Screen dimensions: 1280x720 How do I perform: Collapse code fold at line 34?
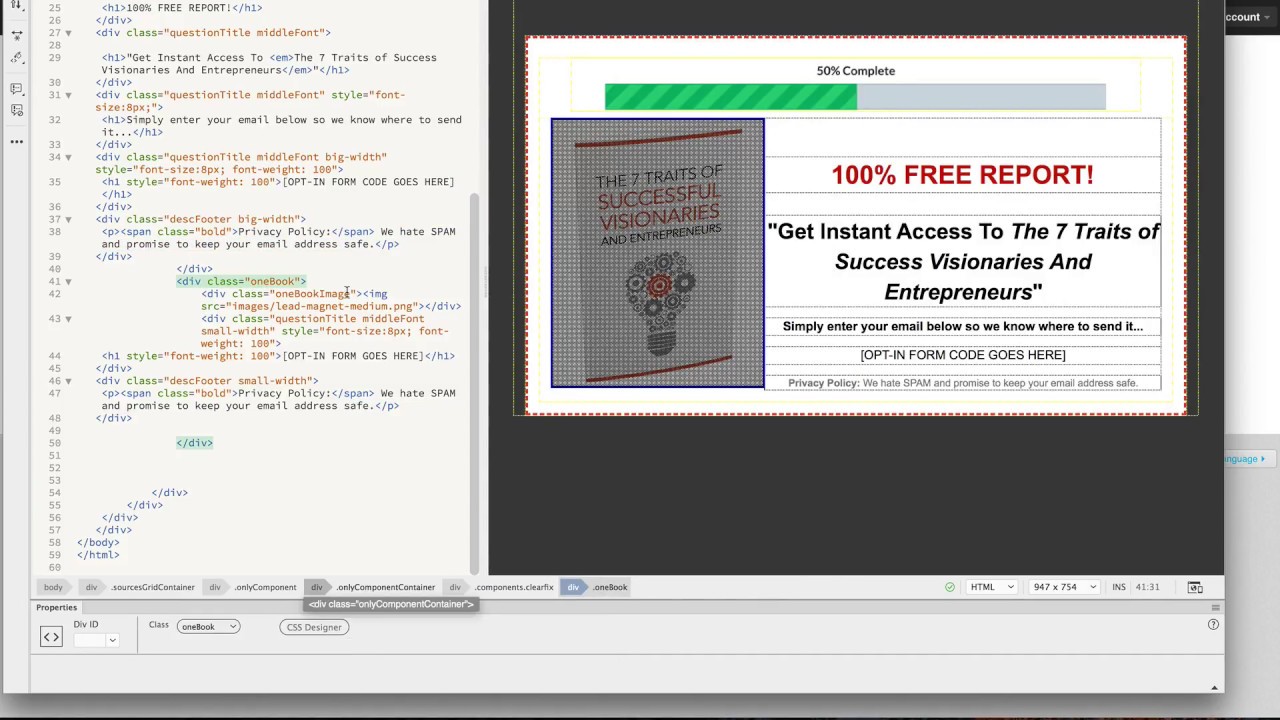[x=68, y=157]
